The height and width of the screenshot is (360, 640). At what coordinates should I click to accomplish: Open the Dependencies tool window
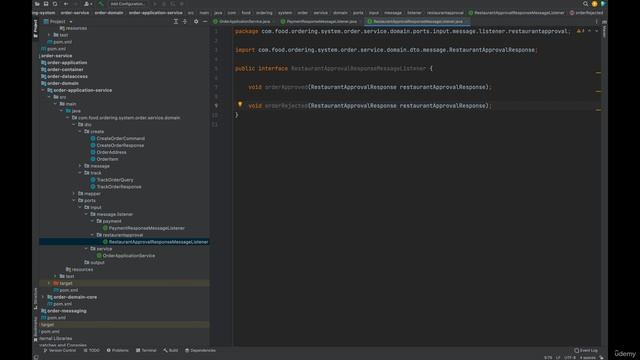coord(200,350)
